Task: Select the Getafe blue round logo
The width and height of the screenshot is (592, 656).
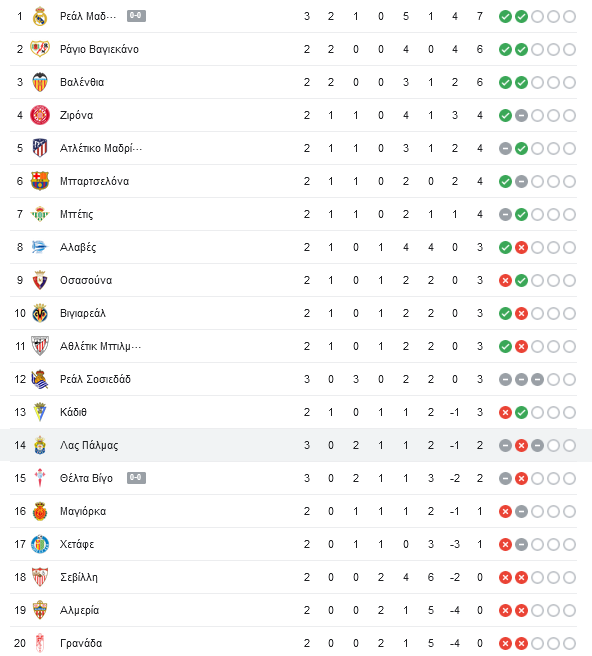Action: pos(40,544)
